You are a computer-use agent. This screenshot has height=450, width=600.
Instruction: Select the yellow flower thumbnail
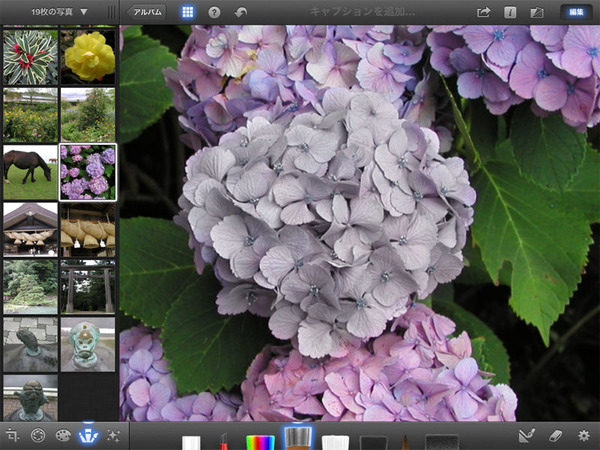pos(88,56)
